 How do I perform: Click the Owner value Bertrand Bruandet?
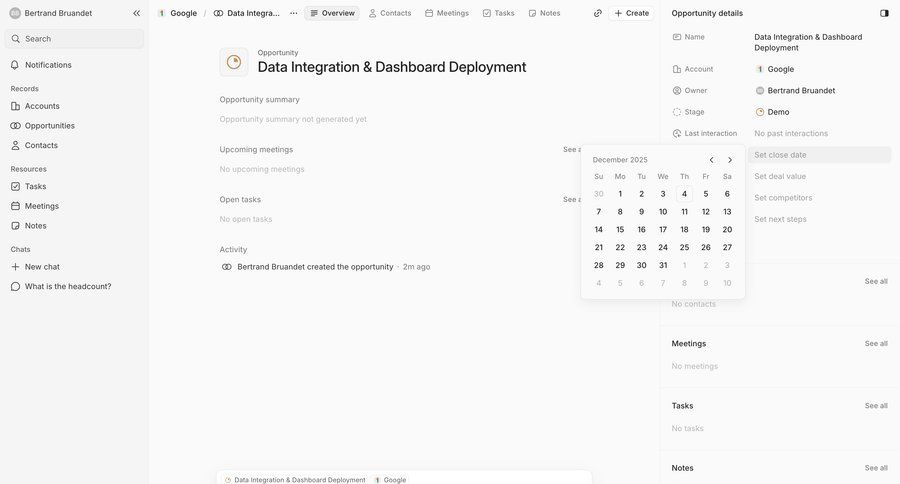click(795, 91)
